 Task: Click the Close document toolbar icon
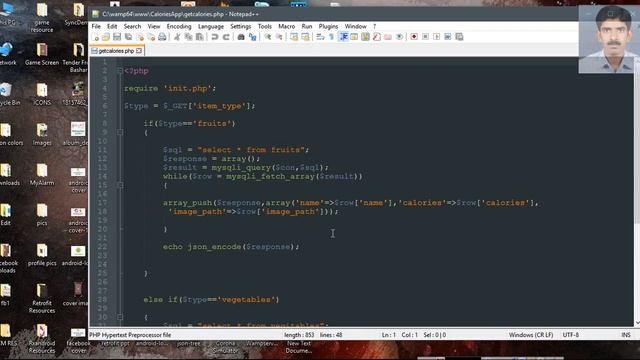(x=140, y=37)
